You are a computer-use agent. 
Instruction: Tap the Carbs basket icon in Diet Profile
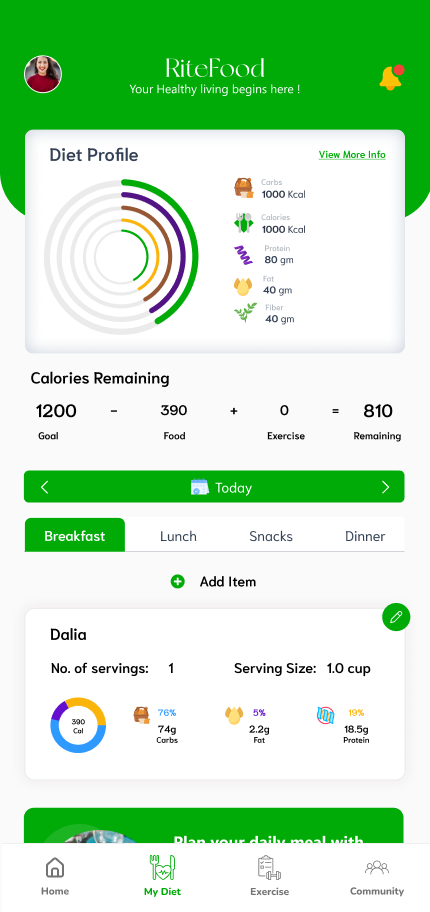pyautogui.click(x=244, y=188)
